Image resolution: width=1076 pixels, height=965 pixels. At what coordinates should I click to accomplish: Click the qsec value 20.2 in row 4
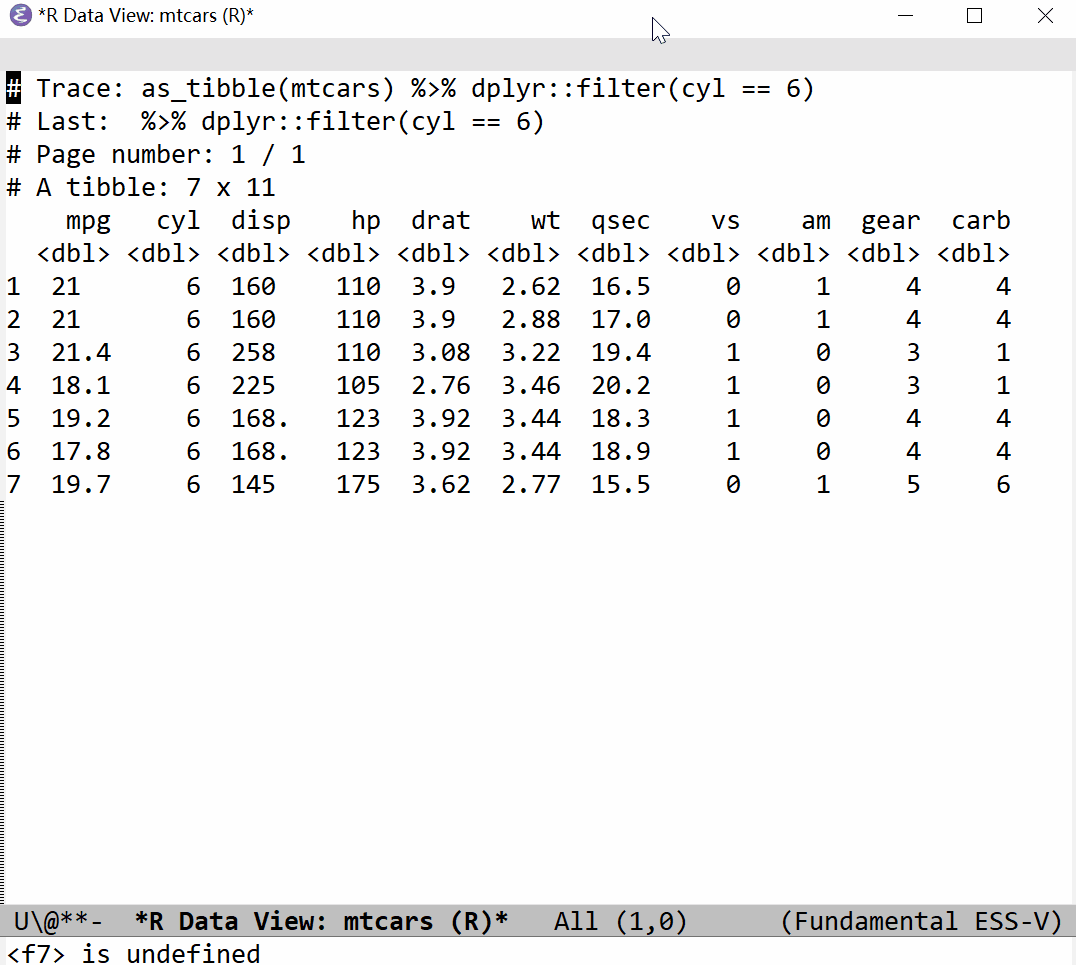click(620, 386)
